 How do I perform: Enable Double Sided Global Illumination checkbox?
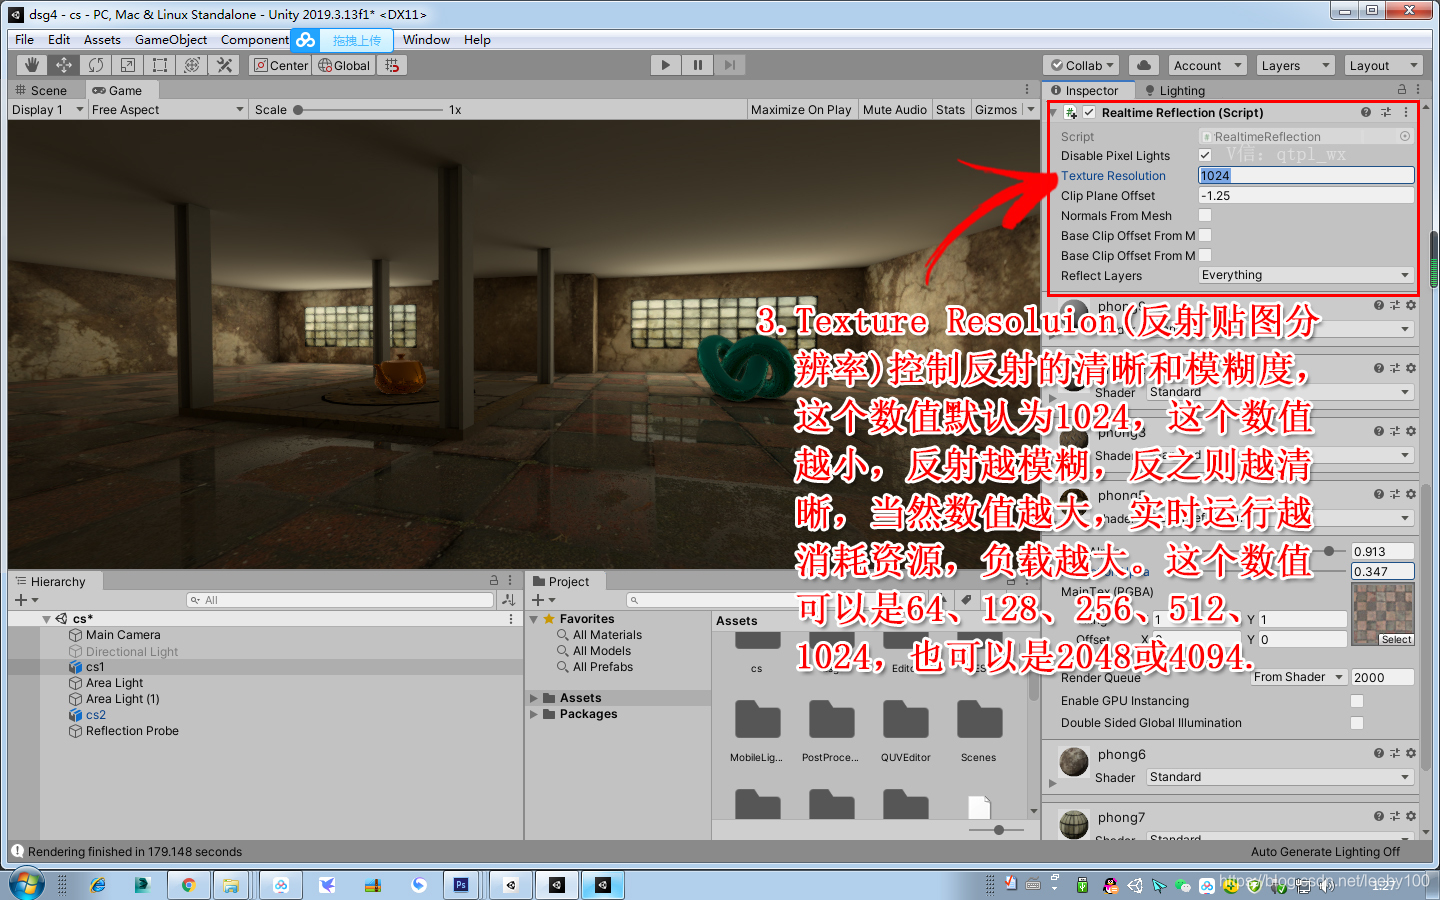coord(1357,723)
